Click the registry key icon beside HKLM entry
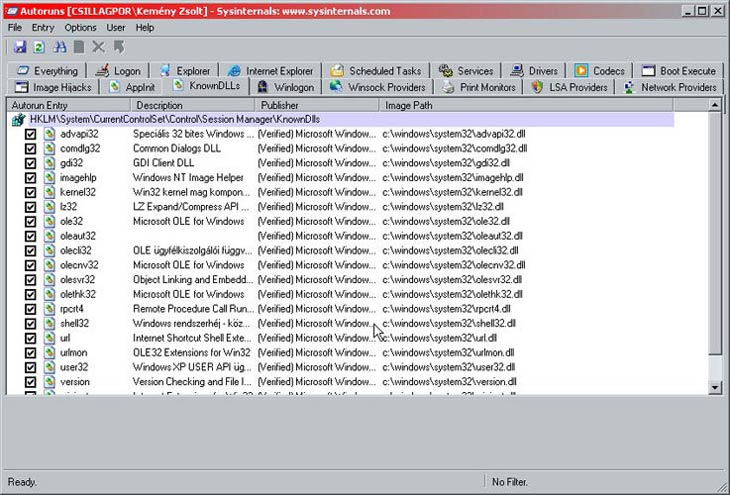This screenshot has width=730, height=495. click(x=18, y=119)
